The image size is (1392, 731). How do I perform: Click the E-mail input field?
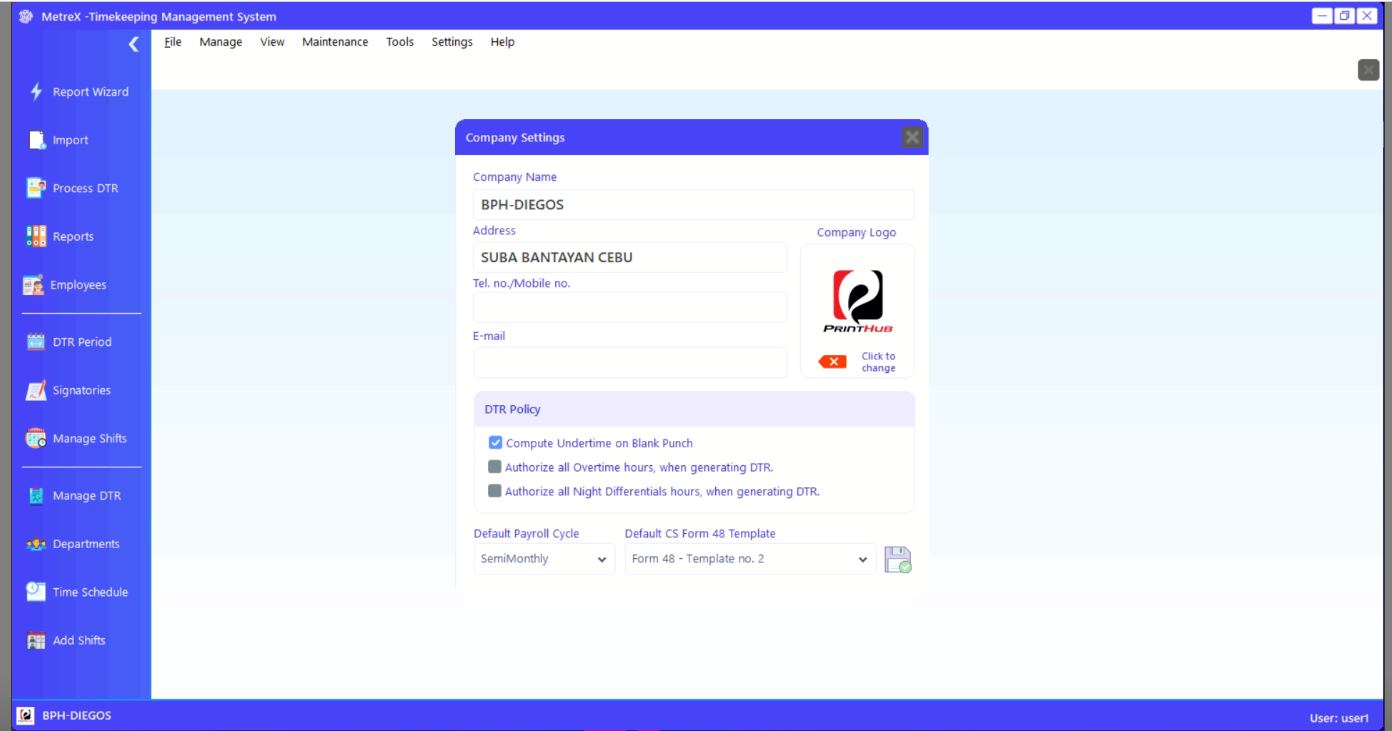(x=630, y=362)
